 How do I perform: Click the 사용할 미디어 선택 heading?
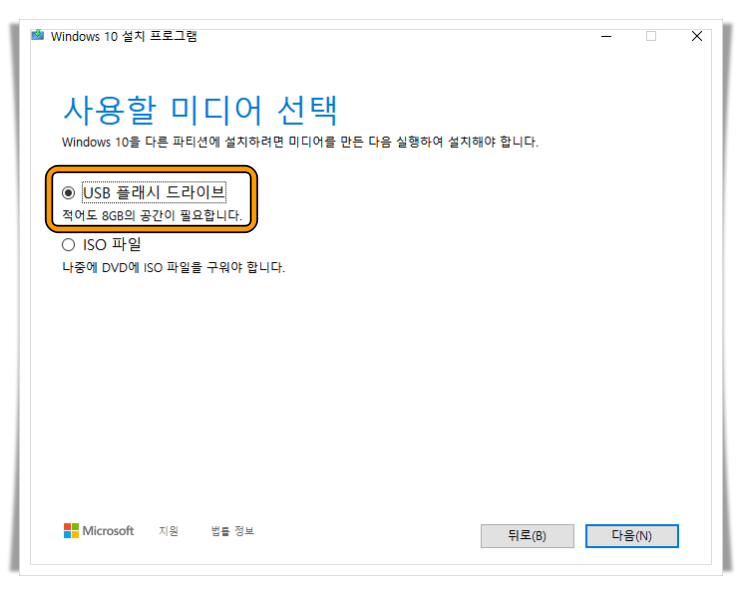(201, 110)
